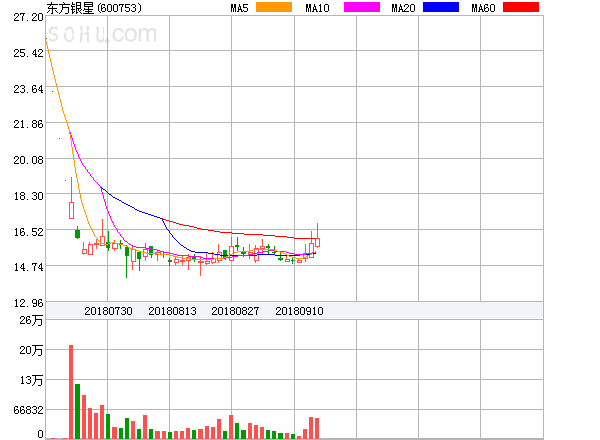The width and height of the screenshot is (600, 440).
Task: Click the 18.30 price axis label
Action: [x=28, y=196]
